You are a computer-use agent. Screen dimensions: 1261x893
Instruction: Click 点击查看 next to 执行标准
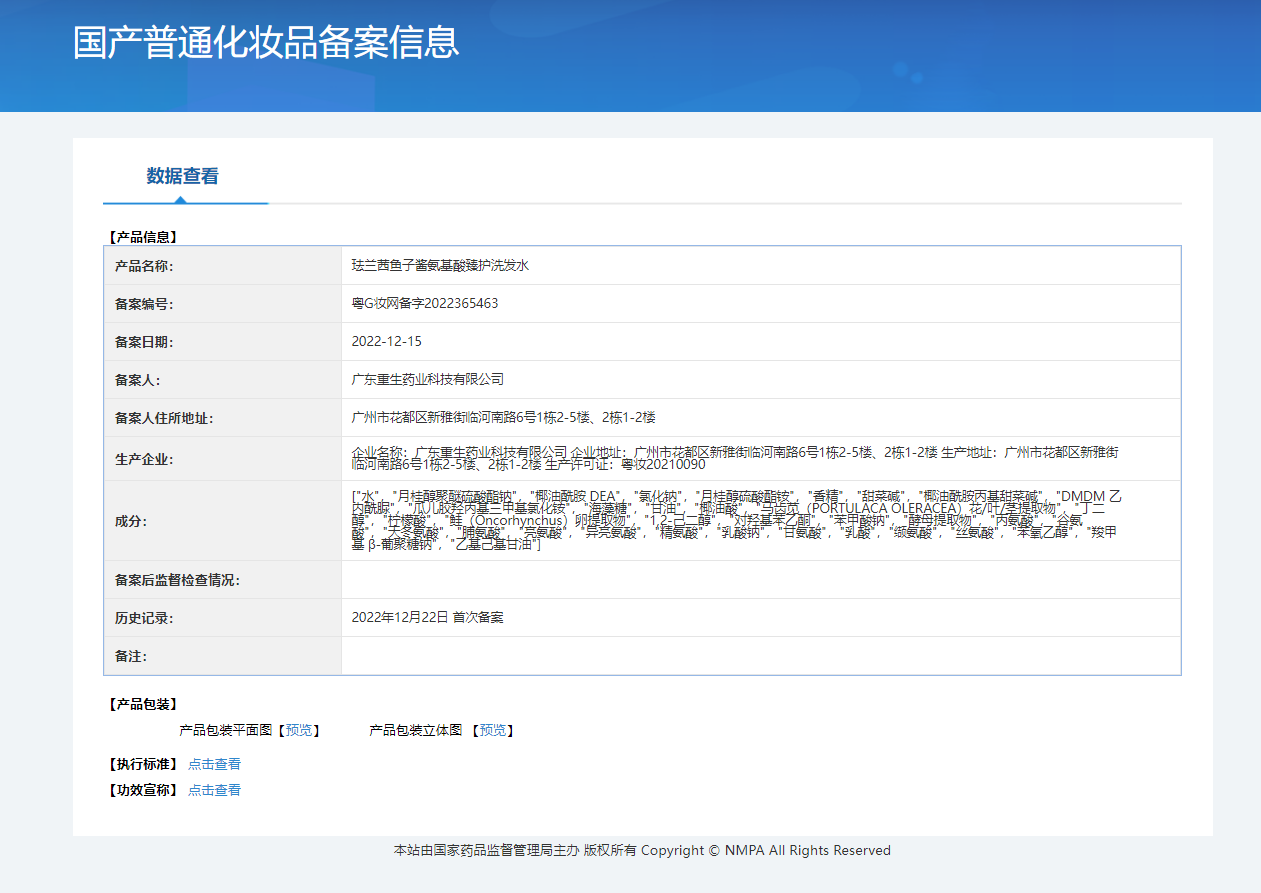[x=214, y=764]
